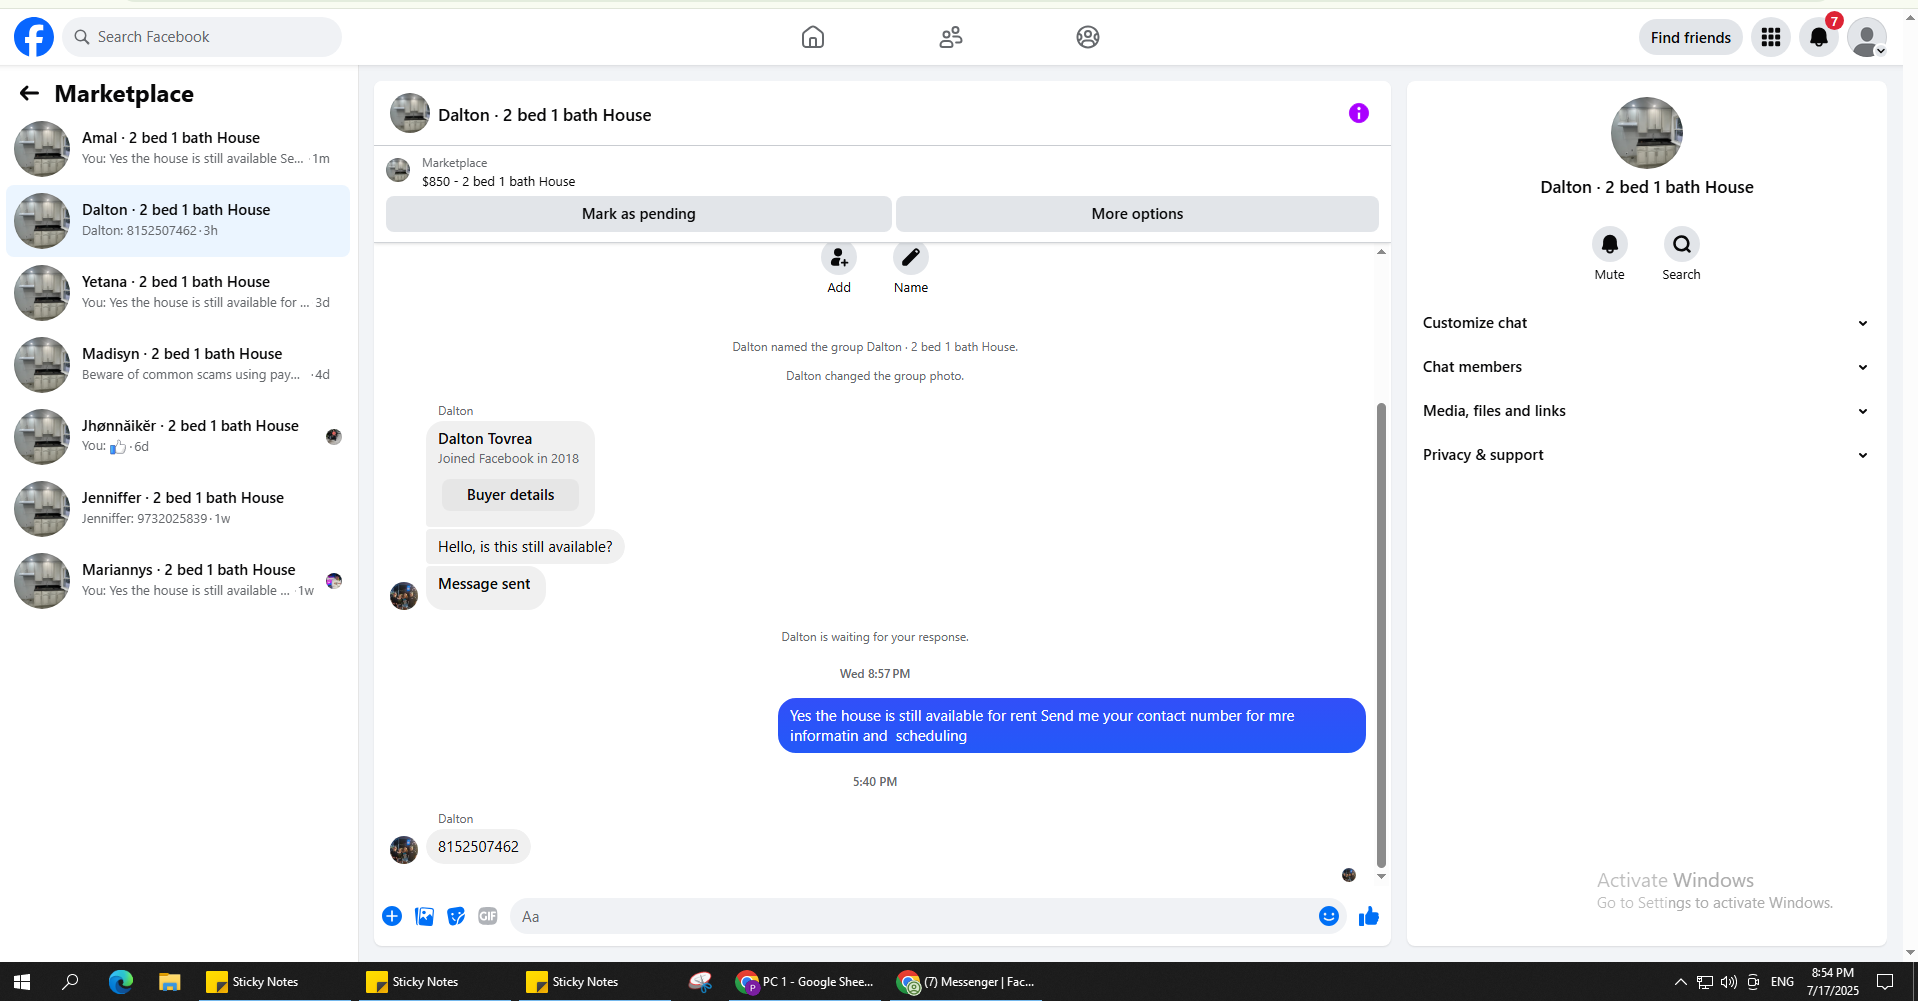Mute the Dalton conversation
1918x1001 pixels.
click(1610, 244)
